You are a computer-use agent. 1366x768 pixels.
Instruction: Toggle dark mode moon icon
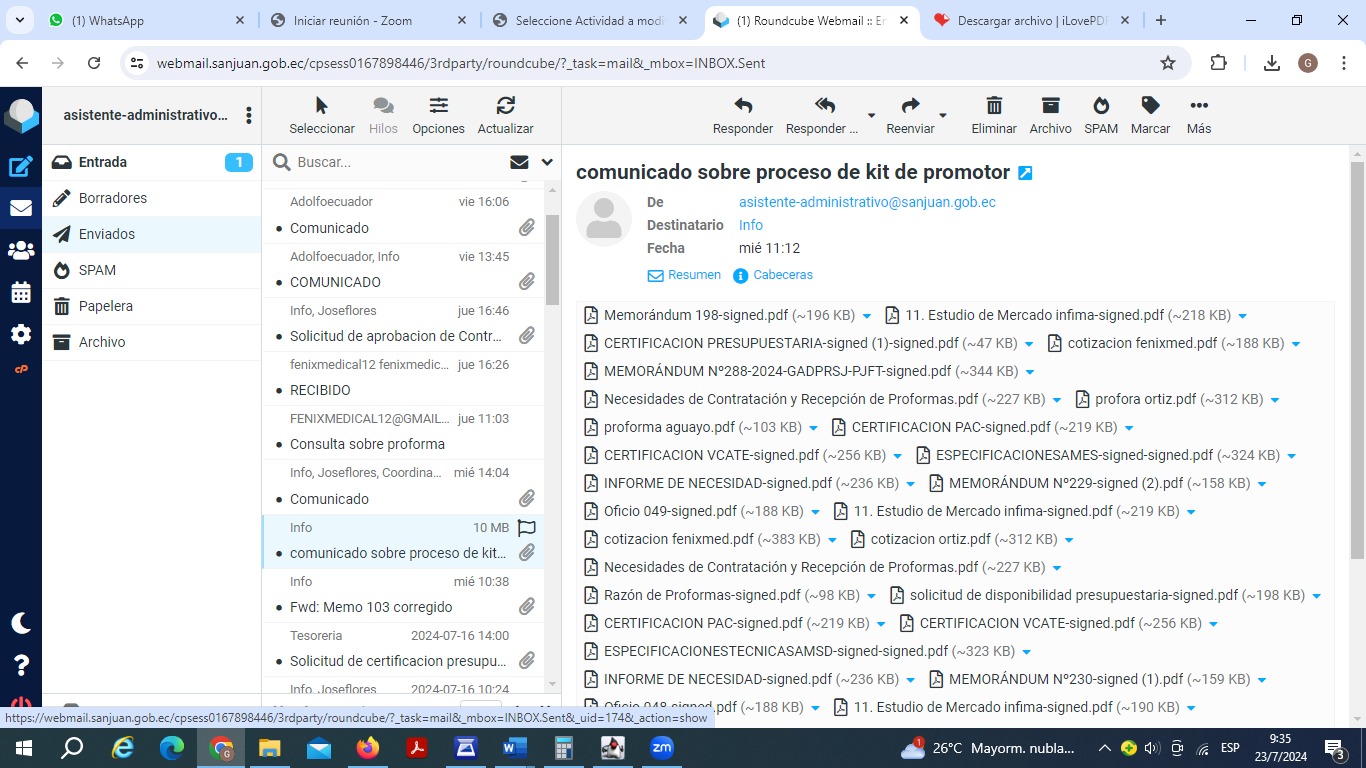click(21, 623)
